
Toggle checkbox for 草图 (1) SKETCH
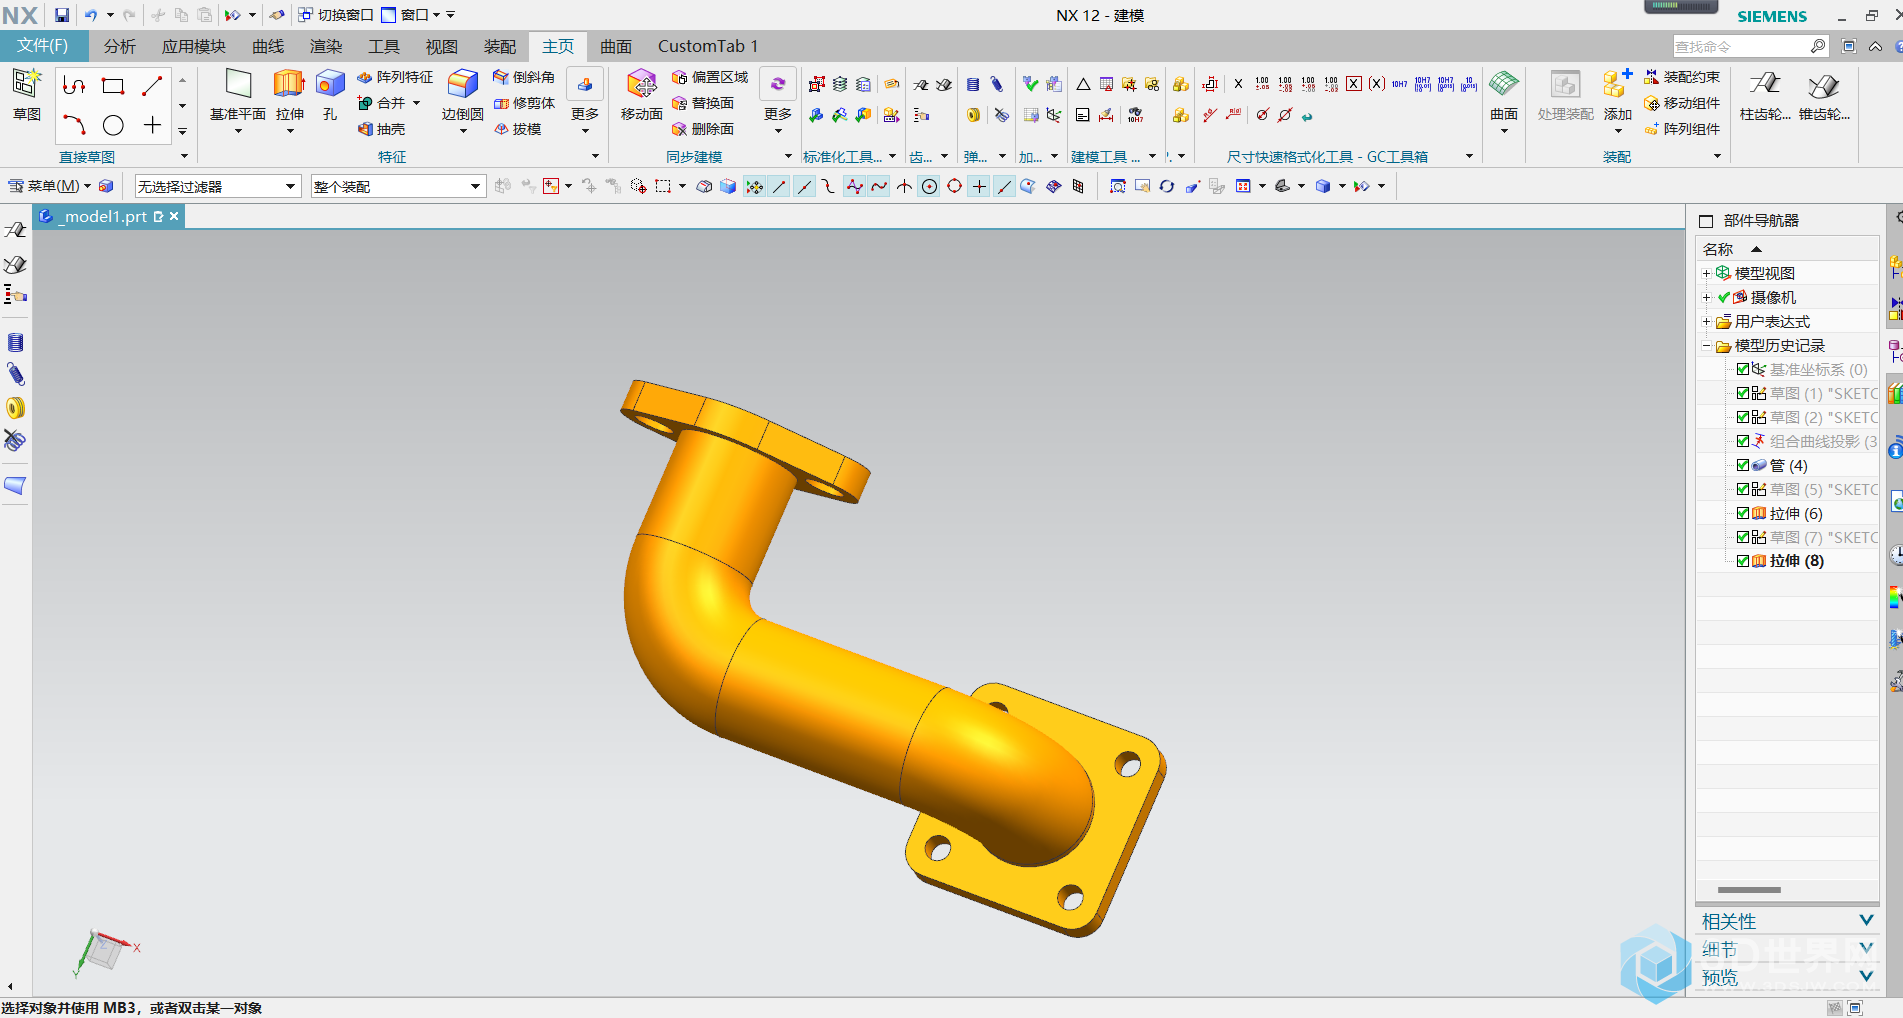pos(1743,393)
